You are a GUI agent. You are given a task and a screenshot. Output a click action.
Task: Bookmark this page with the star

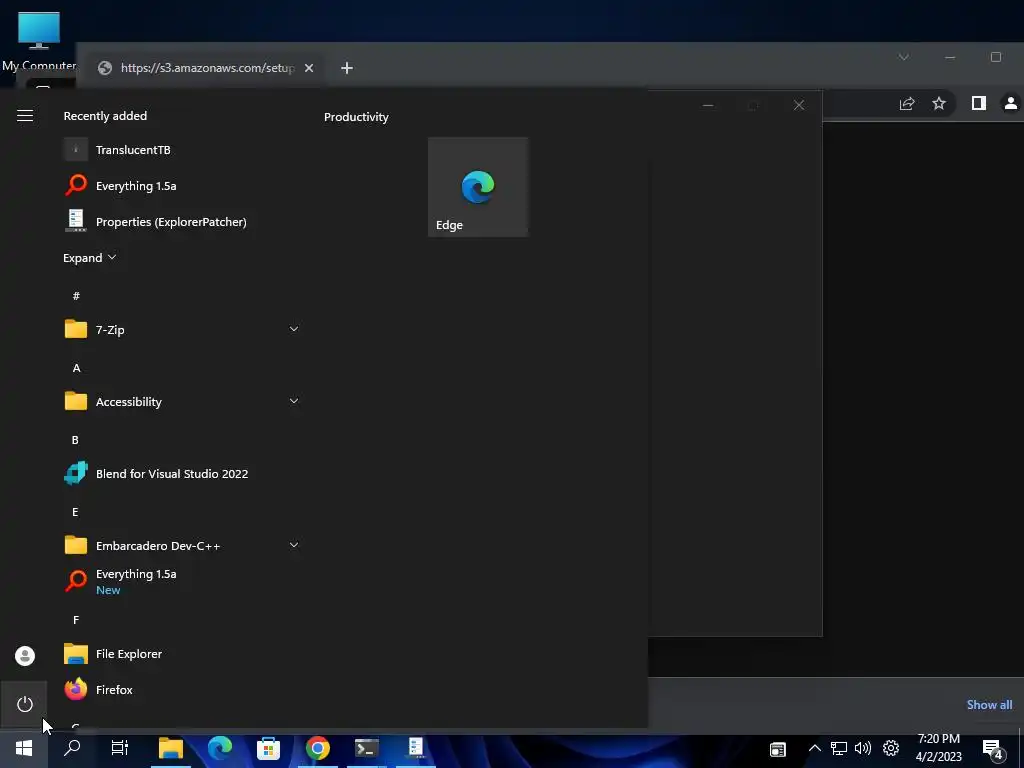click(938, 103)
